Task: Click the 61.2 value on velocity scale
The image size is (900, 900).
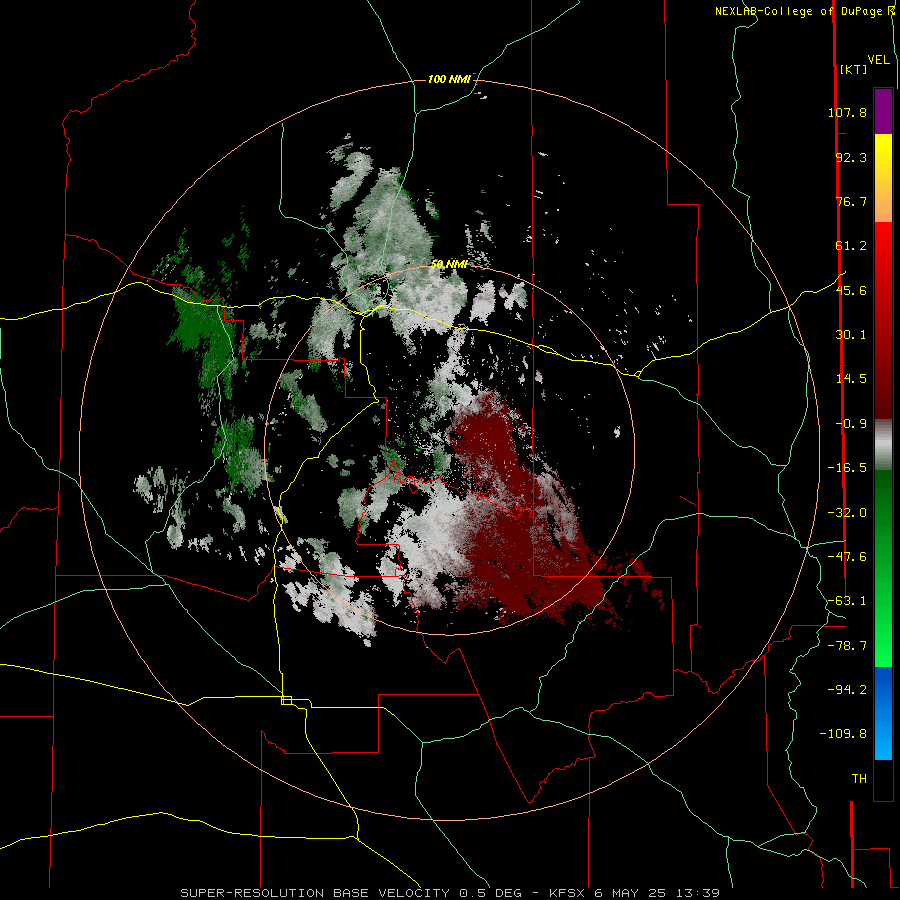Action: tap(851, 246)
